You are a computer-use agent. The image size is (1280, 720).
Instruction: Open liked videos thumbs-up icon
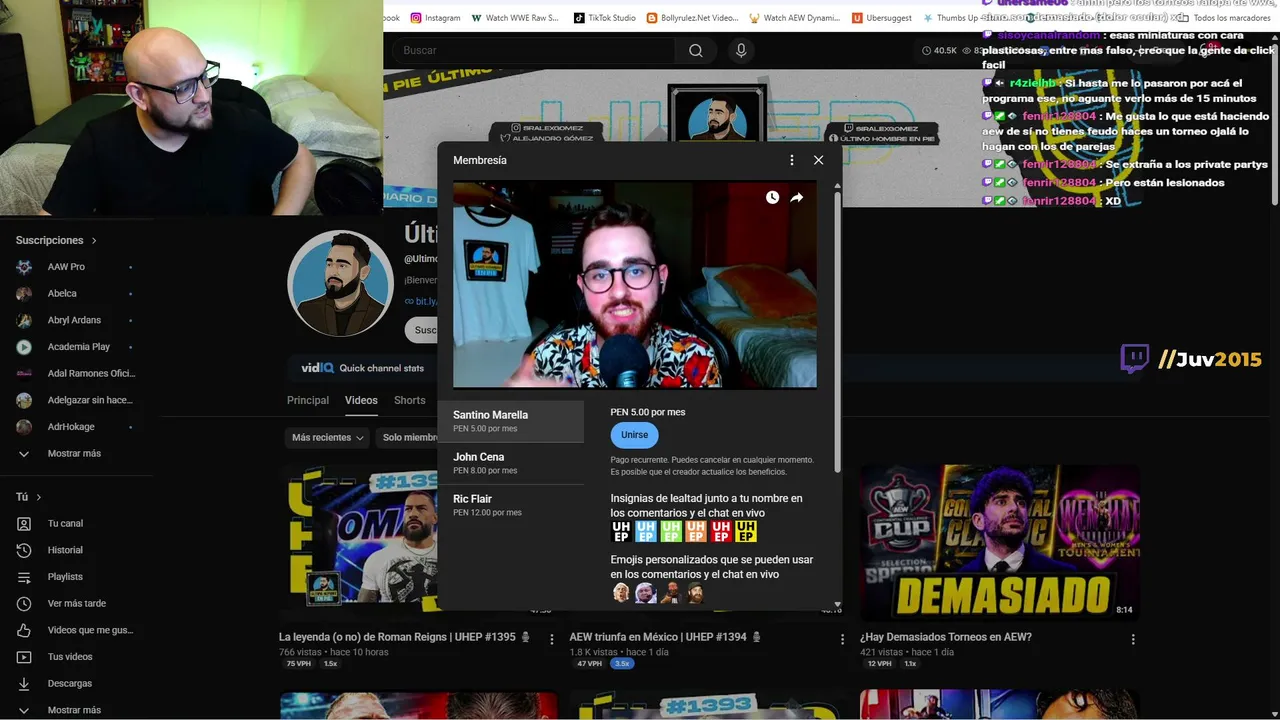[x=24, y=630]
